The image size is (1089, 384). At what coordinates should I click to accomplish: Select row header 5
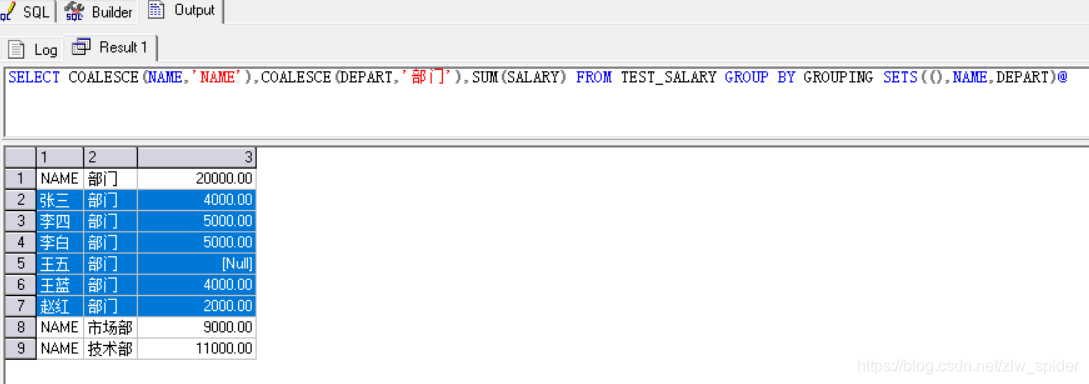[20, 263]
